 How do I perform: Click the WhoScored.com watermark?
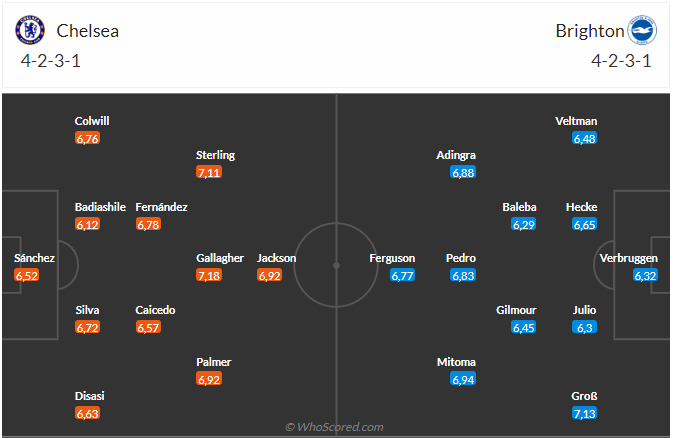334,427
